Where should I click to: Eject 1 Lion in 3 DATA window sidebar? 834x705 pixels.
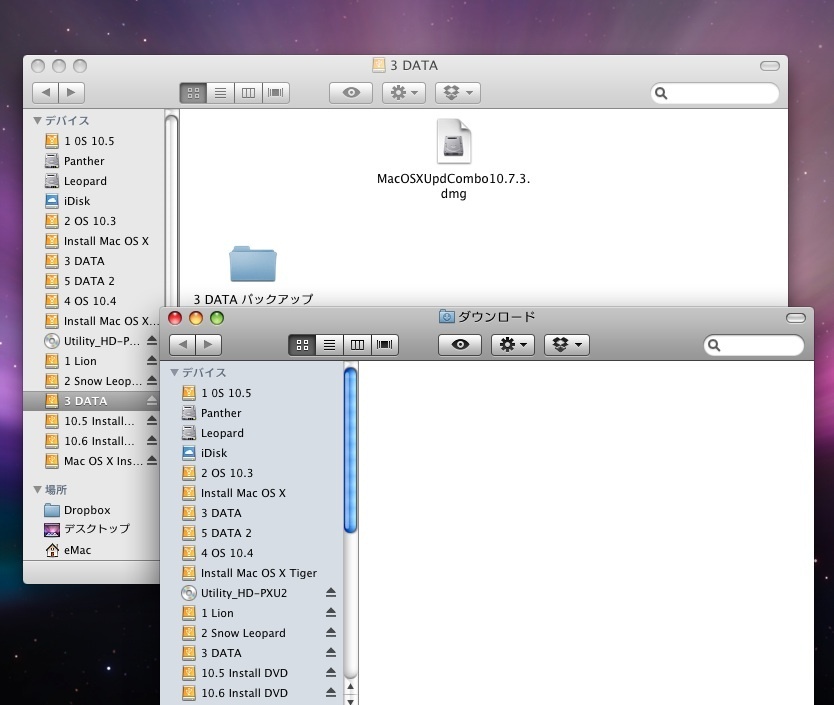(x=152, y=361)
